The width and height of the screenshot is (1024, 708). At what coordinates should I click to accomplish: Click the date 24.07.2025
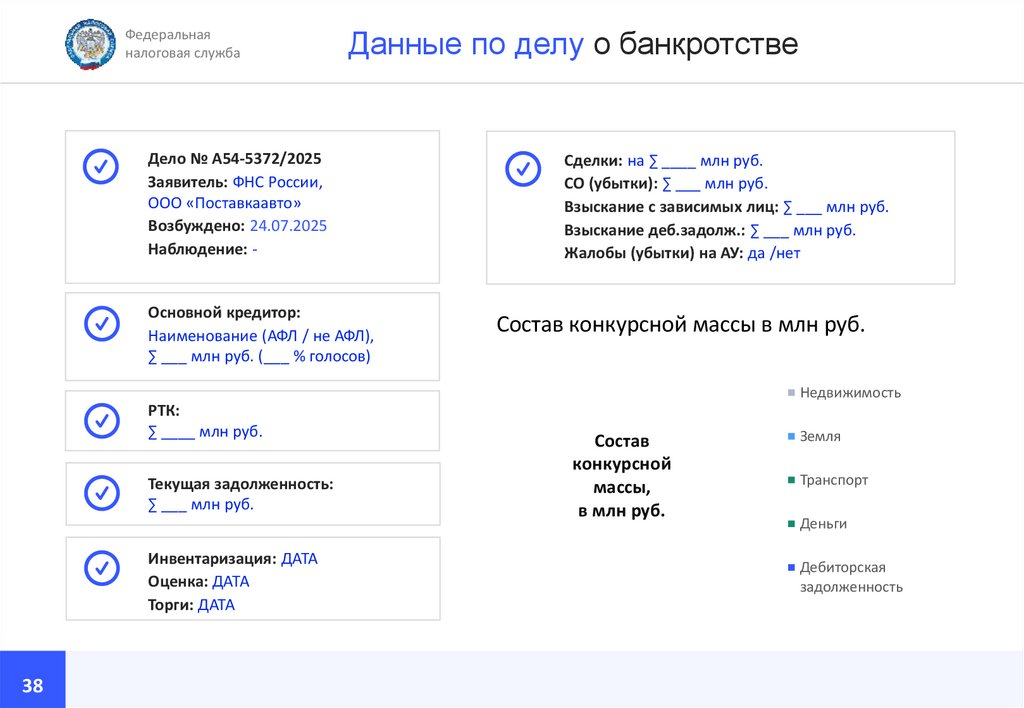click(x=288, y=226)
